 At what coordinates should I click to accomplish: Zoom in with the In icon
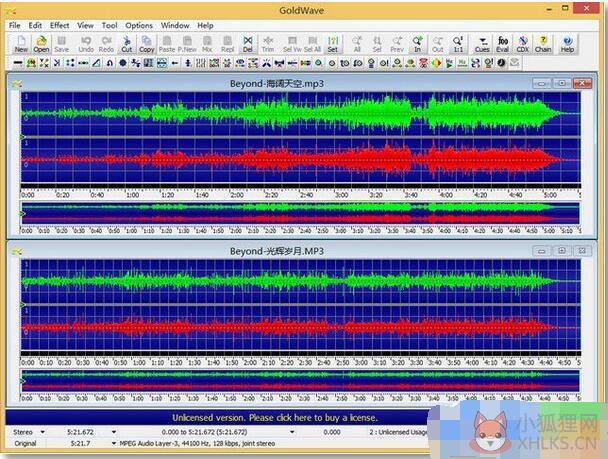417,44
